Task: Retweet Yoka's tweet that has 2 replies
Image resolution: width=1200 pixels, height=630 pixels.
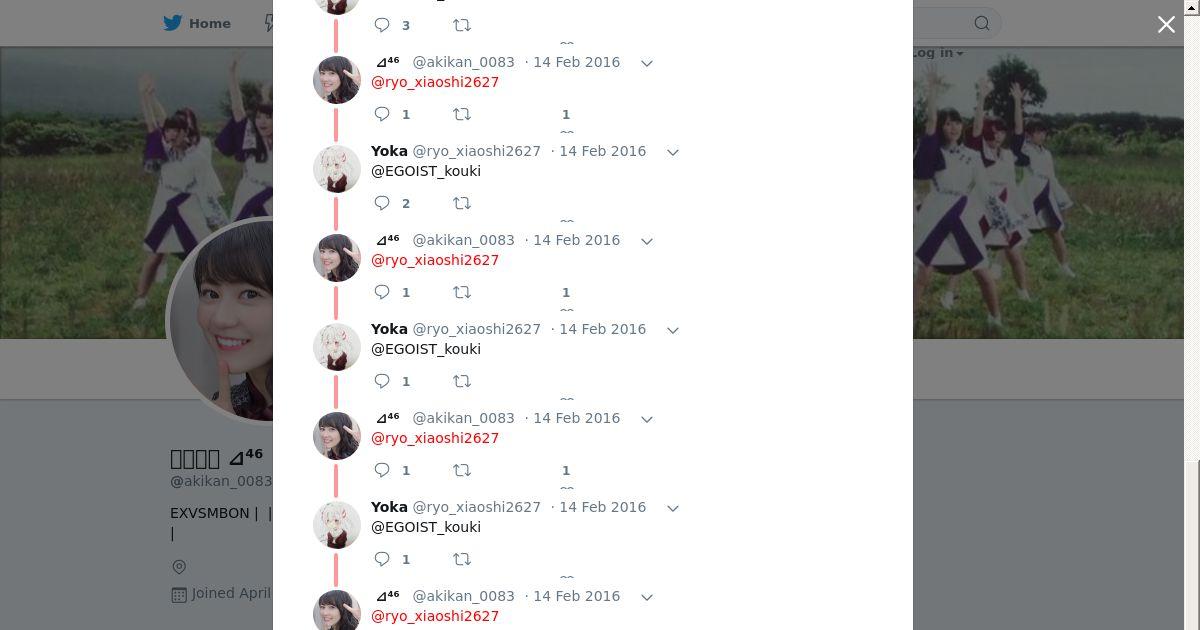Action: [462, 203]
